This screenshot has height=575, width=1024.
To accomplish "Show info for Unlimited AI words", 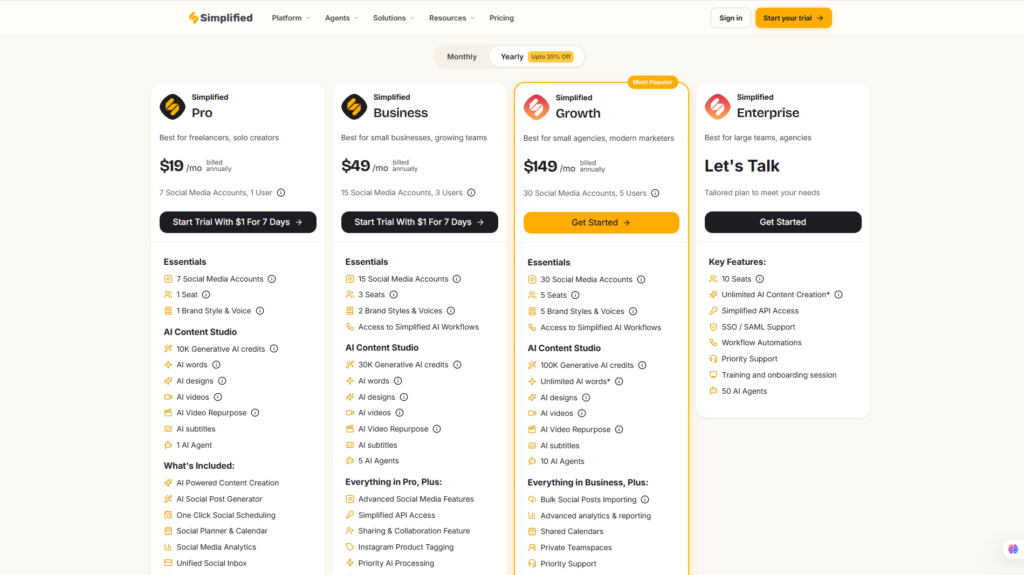I will (x=619, y=382).
